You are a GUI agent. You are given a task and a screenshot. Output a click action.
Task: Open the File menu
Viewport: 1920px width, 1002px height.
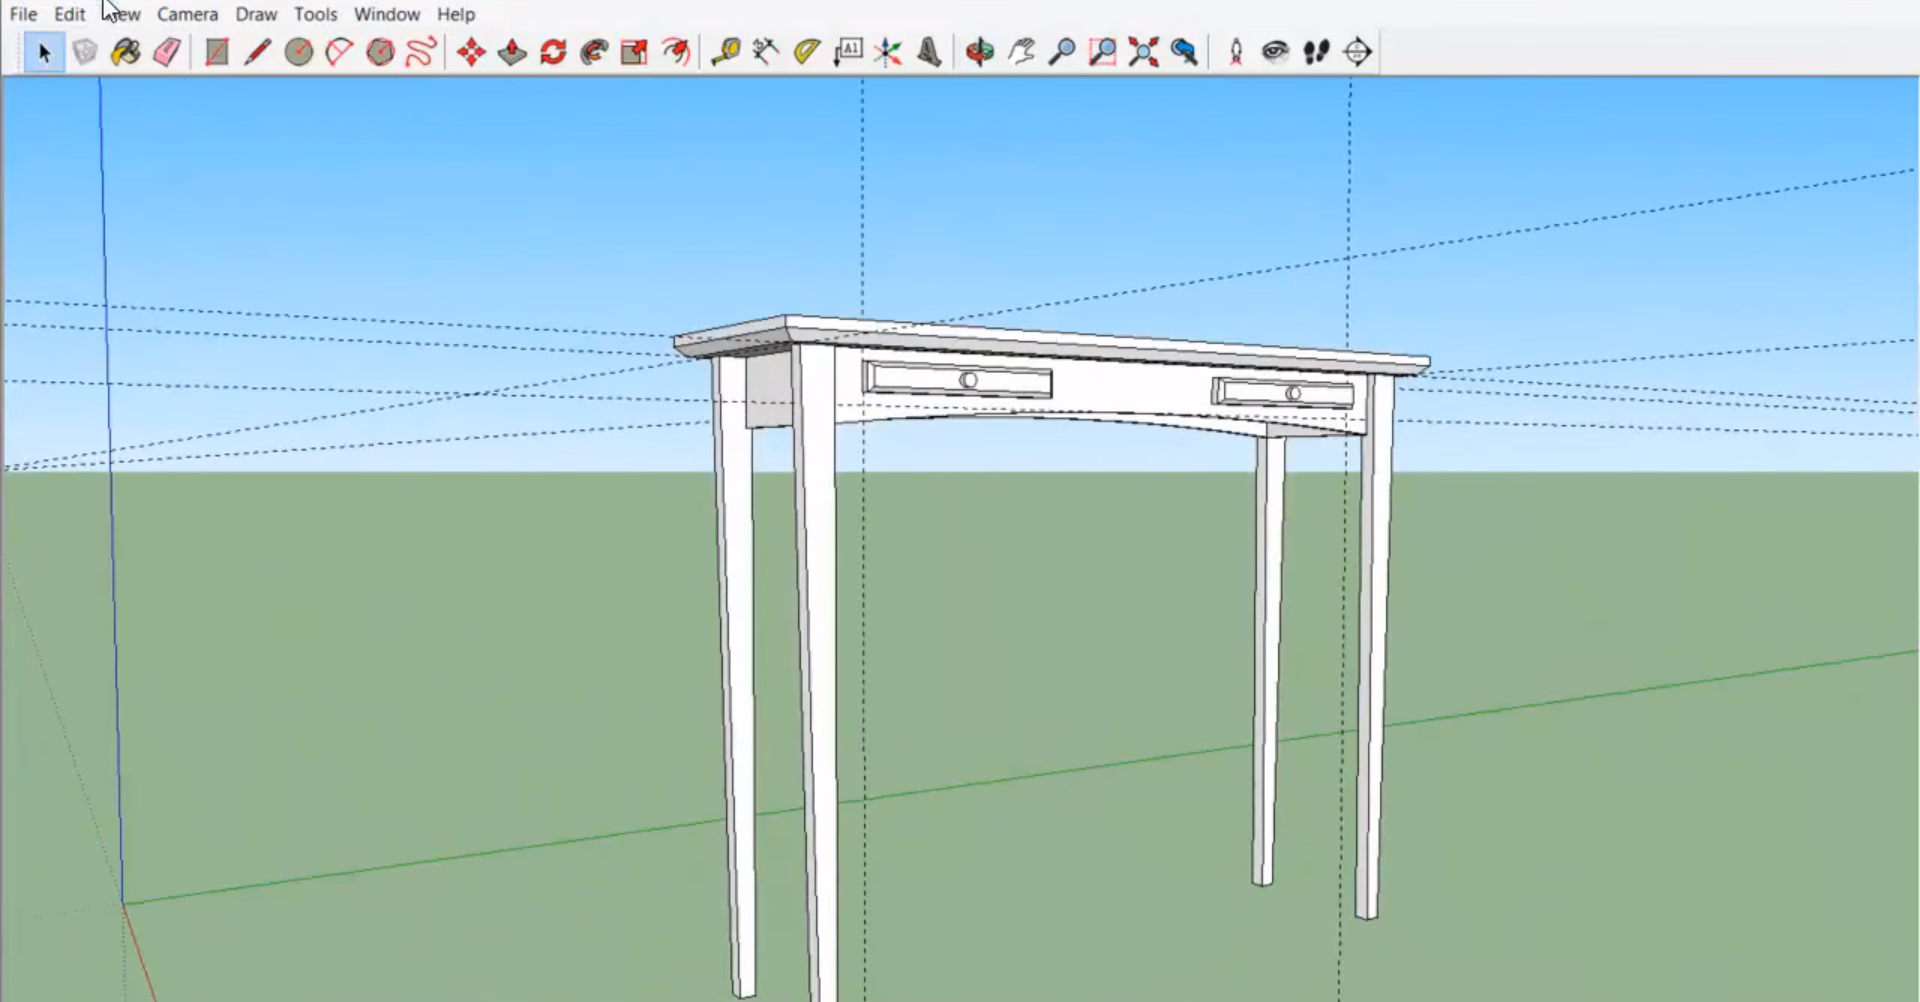pyautogui.click(x=23, y=14)
